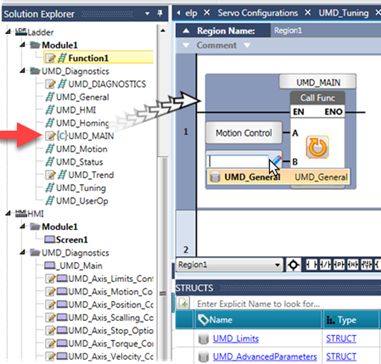The height and width of the screenshot is (364, 381).
Task: Select UMD_Axis_Limits screen in tree
Action: (110, 279)
